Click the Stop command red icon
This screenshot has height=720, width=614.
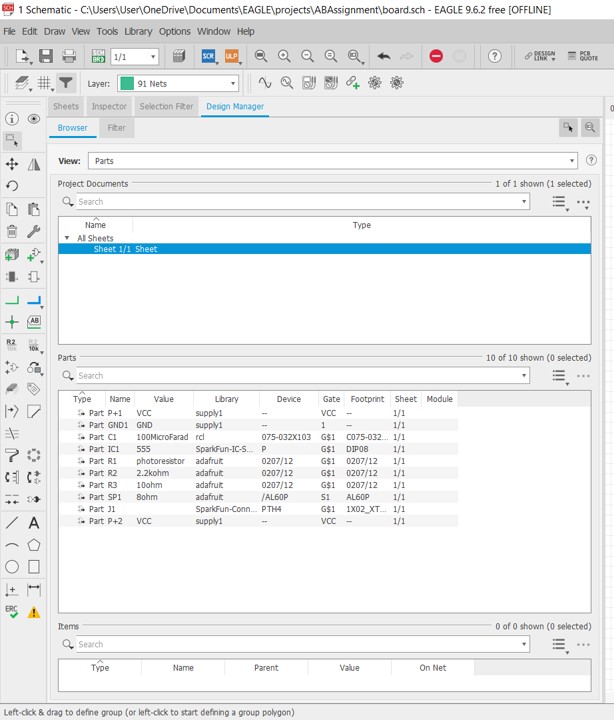click(436, 56)
